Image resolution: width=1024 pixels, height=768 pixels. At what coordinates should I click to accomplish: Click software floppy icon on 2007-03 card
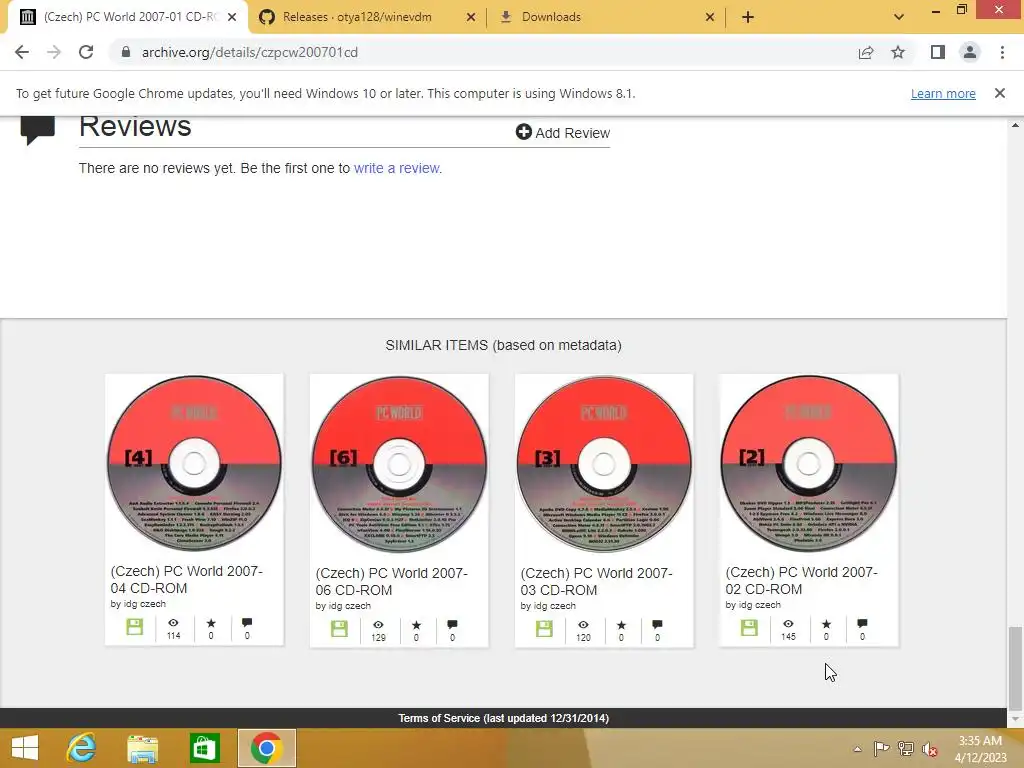pos(544,629)
